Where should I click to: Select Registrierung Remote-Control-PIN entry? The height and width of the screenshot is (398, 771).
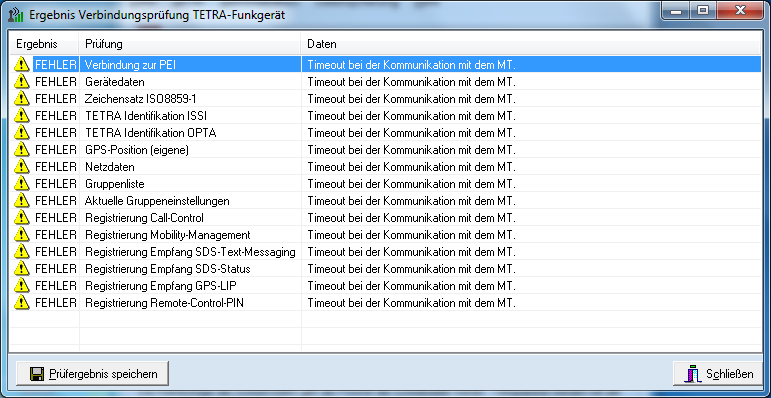(164, 304)
